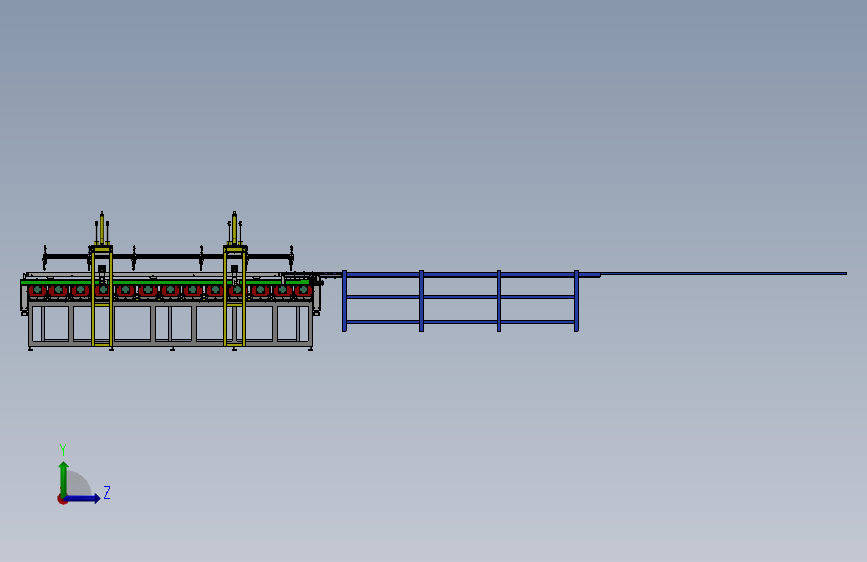Viewport: 867px width, 562px height.
Task: Select the leftmost red roller on the conveyor
Action: 37,290
